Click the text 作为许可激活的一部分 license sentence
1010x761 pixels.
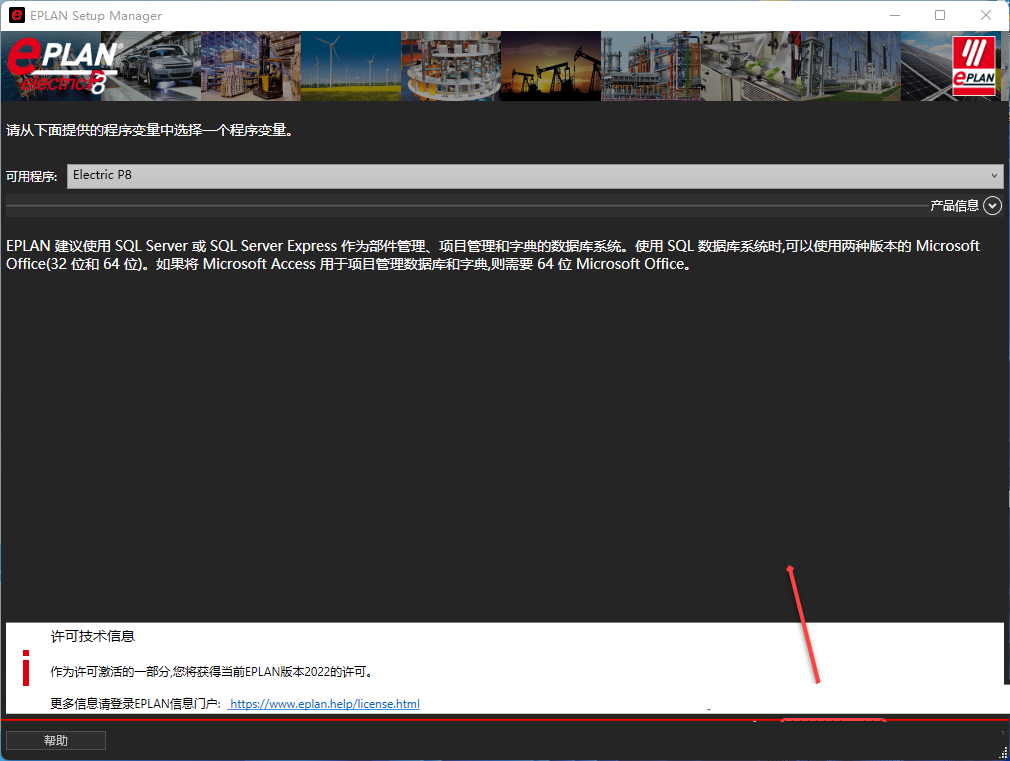pyautogui.click(x=212, y=671)
